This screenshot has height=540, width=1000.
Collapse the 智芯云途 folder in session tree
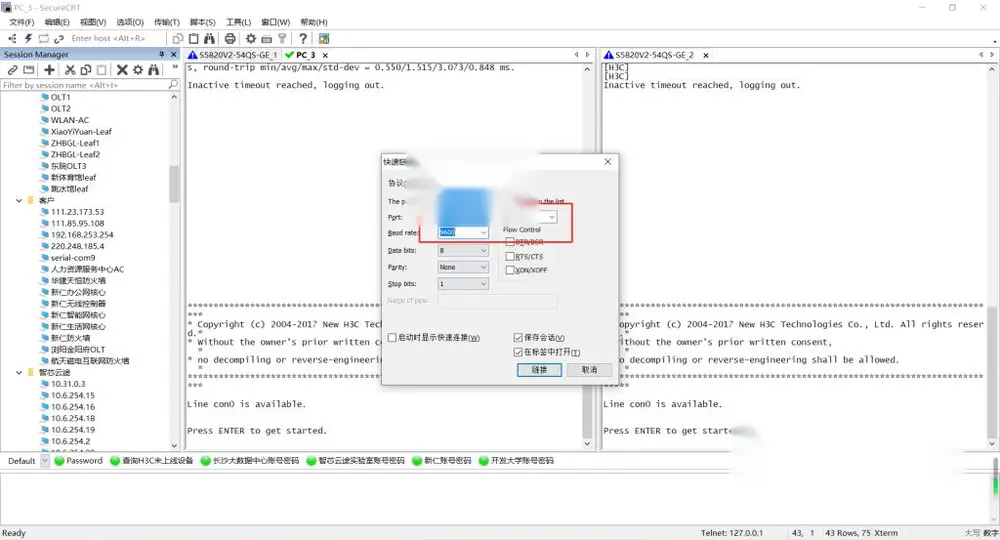pyautogui.click(x=19, y=372)
